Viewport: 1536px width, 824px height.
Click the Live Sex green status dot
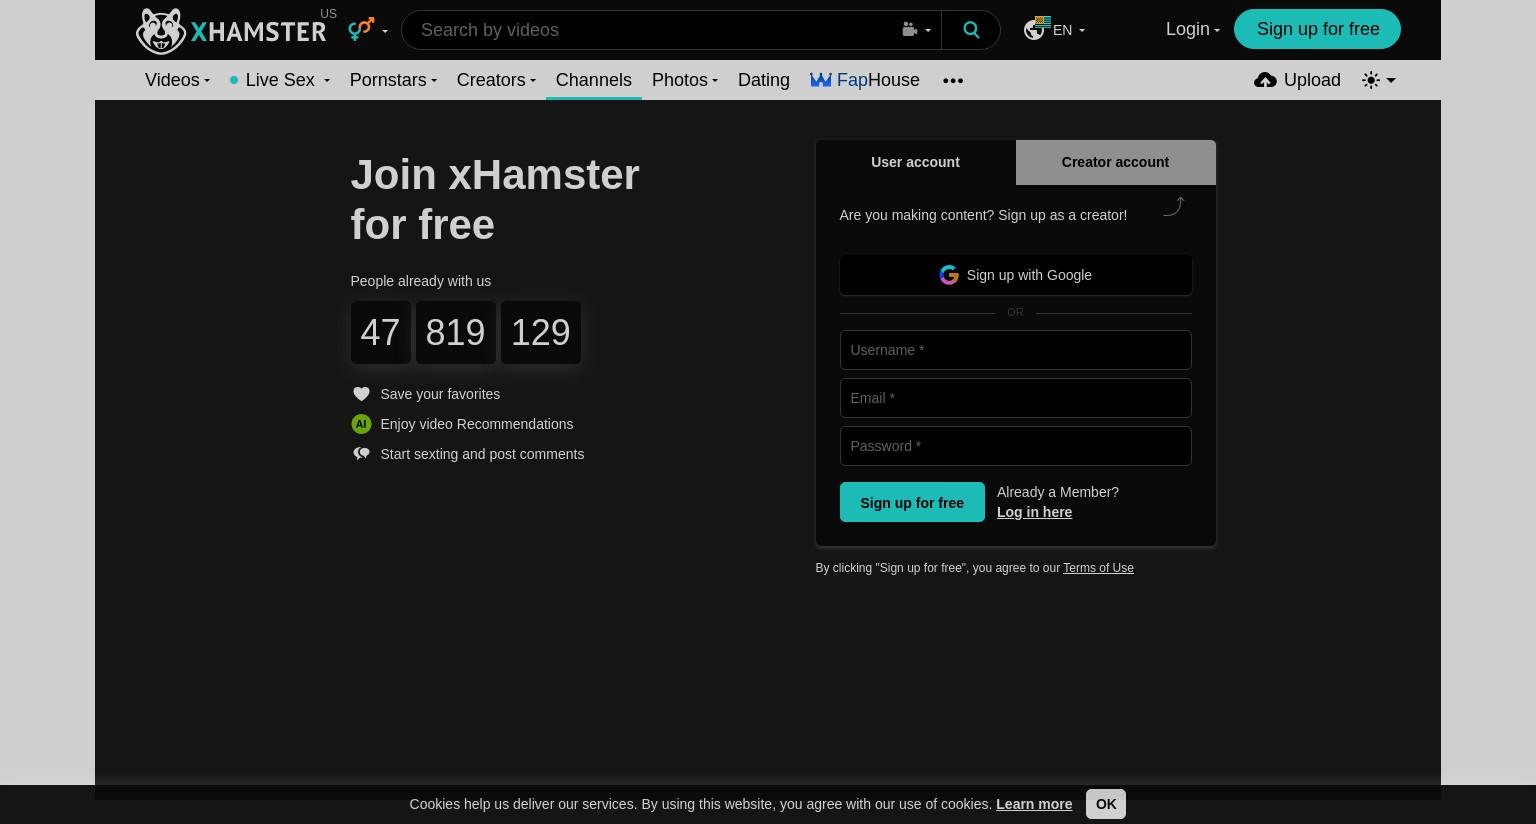click(234, 80)
